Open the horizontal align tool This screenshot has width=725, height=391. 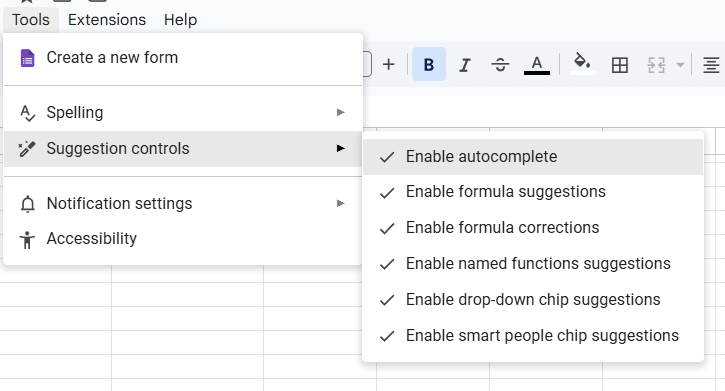pyautogui.click(x=711, y=65)
